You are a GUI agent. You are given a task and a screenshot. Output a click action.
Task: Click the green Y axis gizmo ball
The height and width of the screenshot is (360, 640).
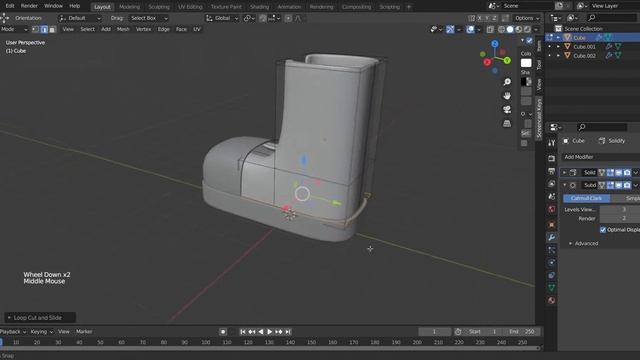point(507,60)
